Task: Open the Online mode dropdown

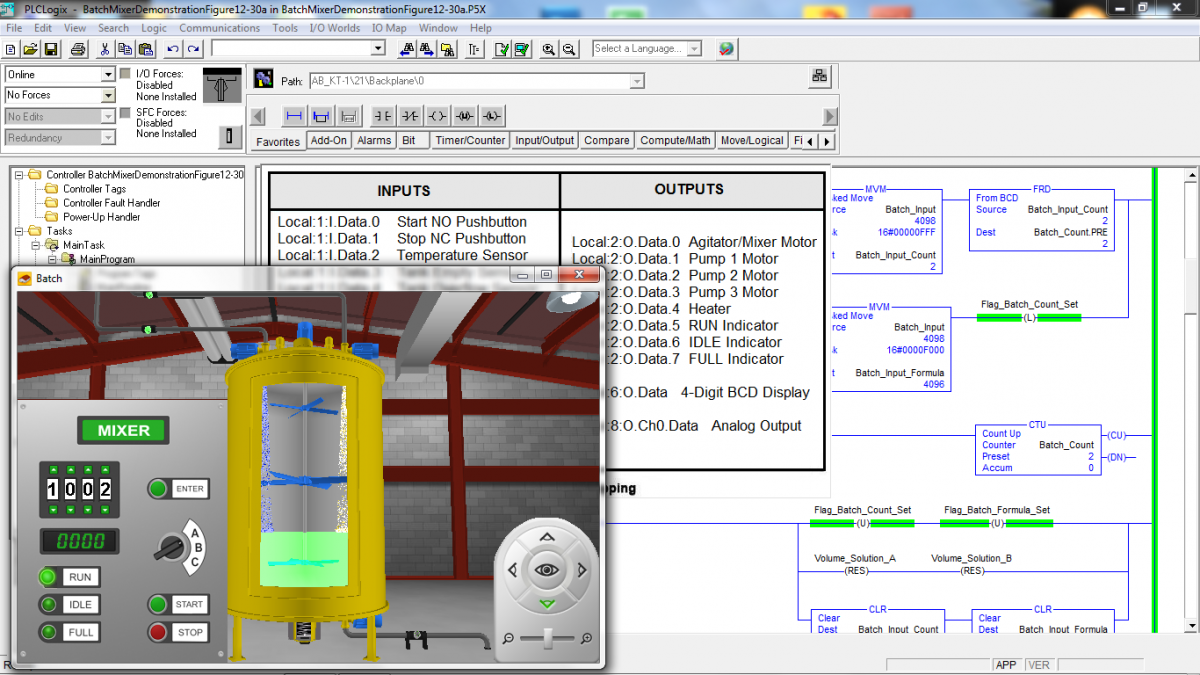Action: pyautogui.click(x=108, y=75)
